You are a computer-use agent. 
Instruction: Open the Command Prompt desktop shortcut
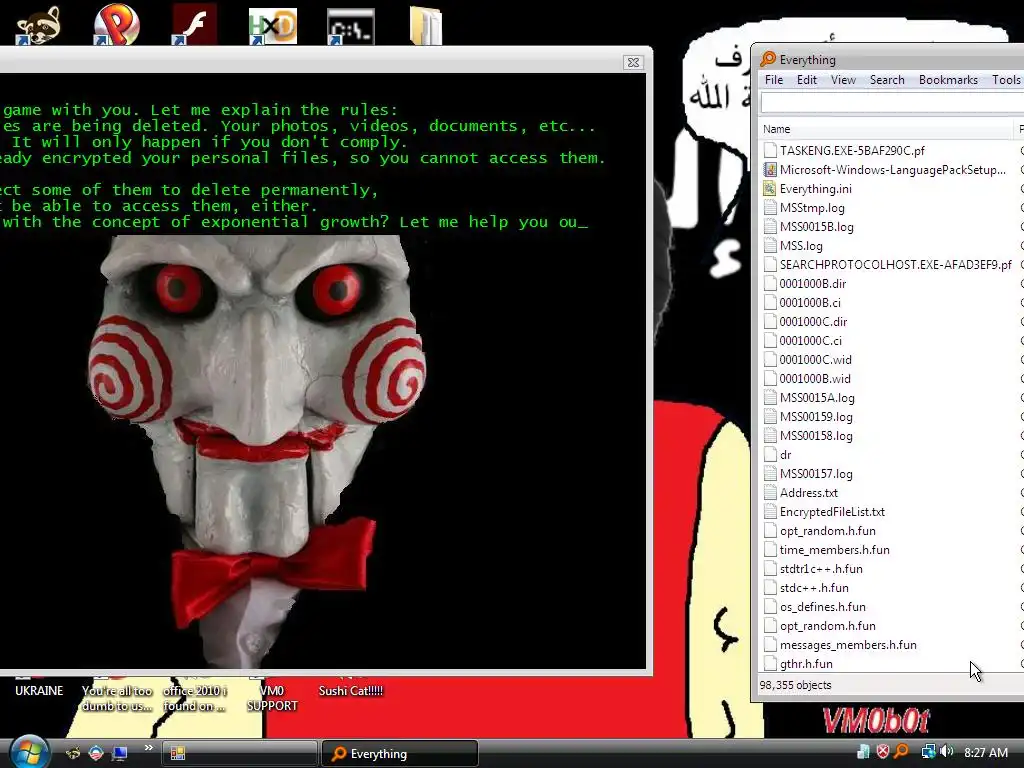(x=351, y=26)
